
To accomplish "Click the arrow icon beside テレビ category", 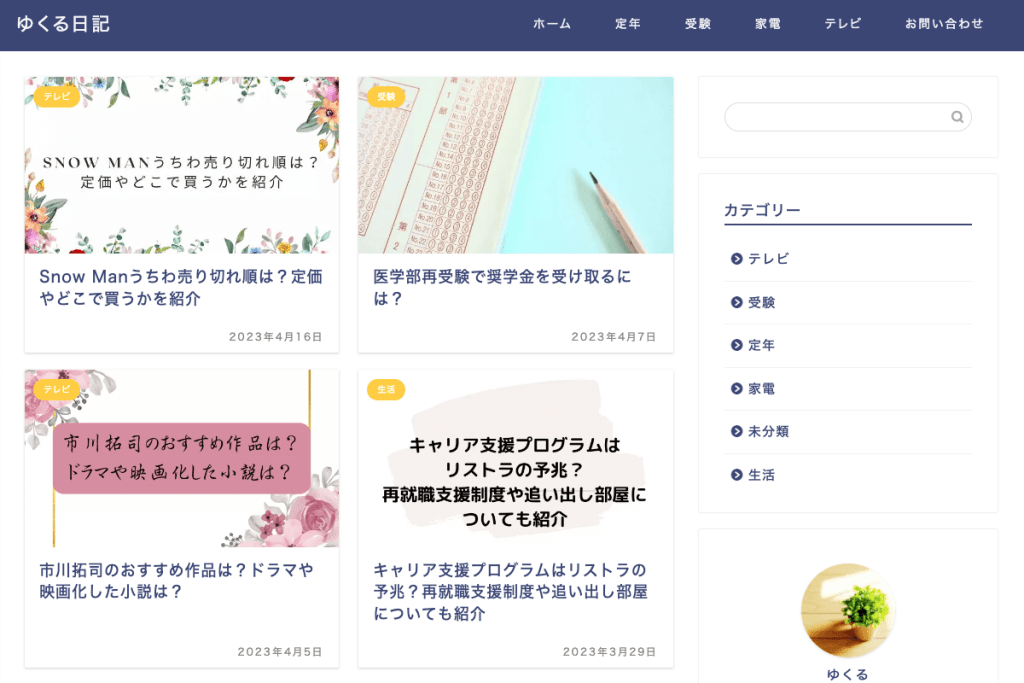I will 737,259.
